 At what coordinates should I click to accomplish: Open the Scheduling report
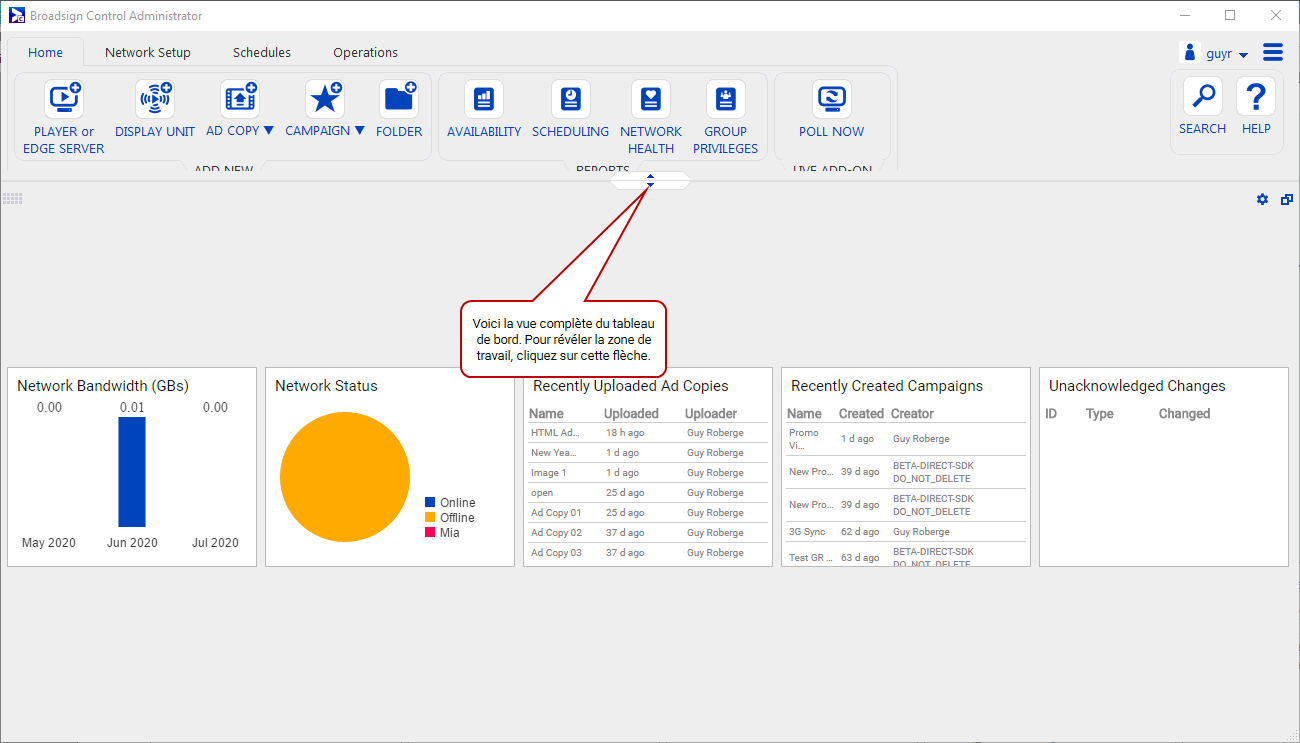[570, 99]
